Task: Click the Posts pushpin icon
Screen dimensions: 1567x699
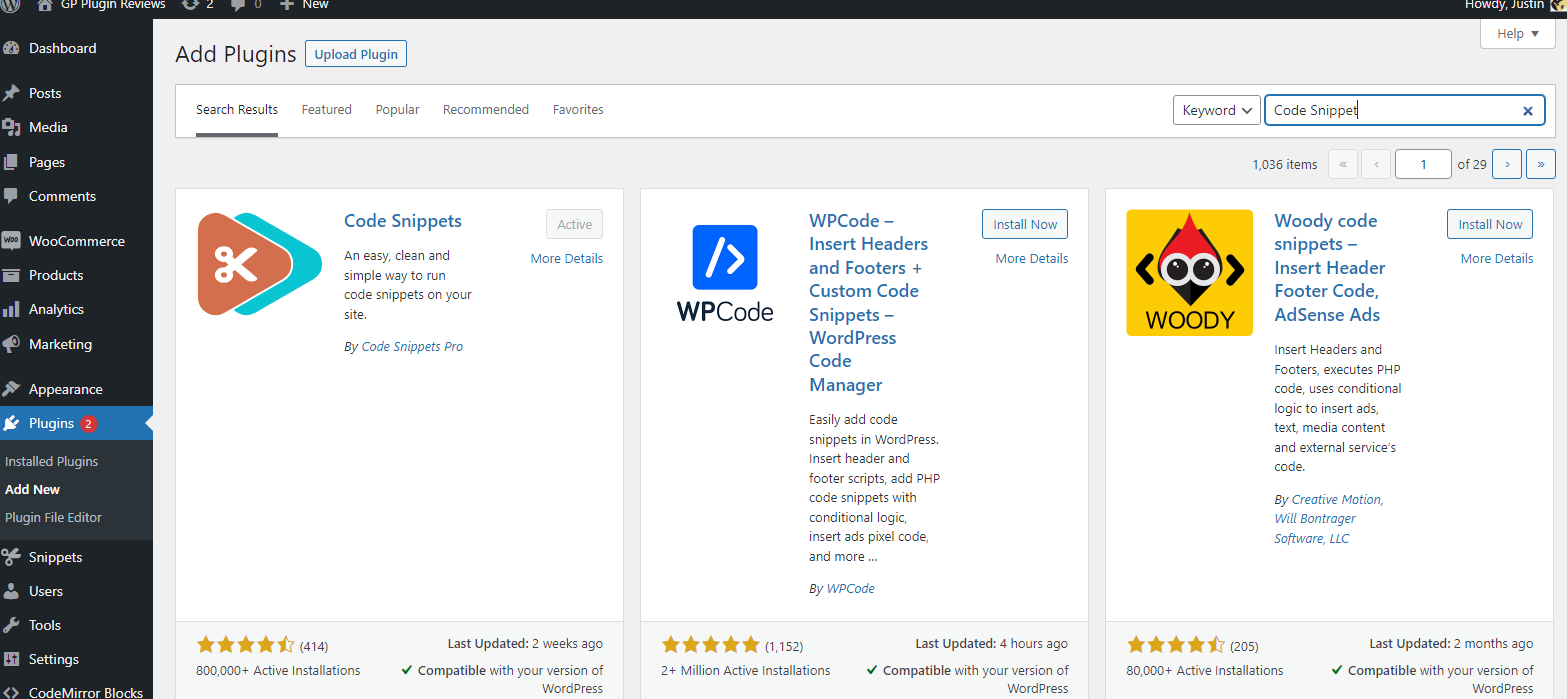Action: point(12,93)
